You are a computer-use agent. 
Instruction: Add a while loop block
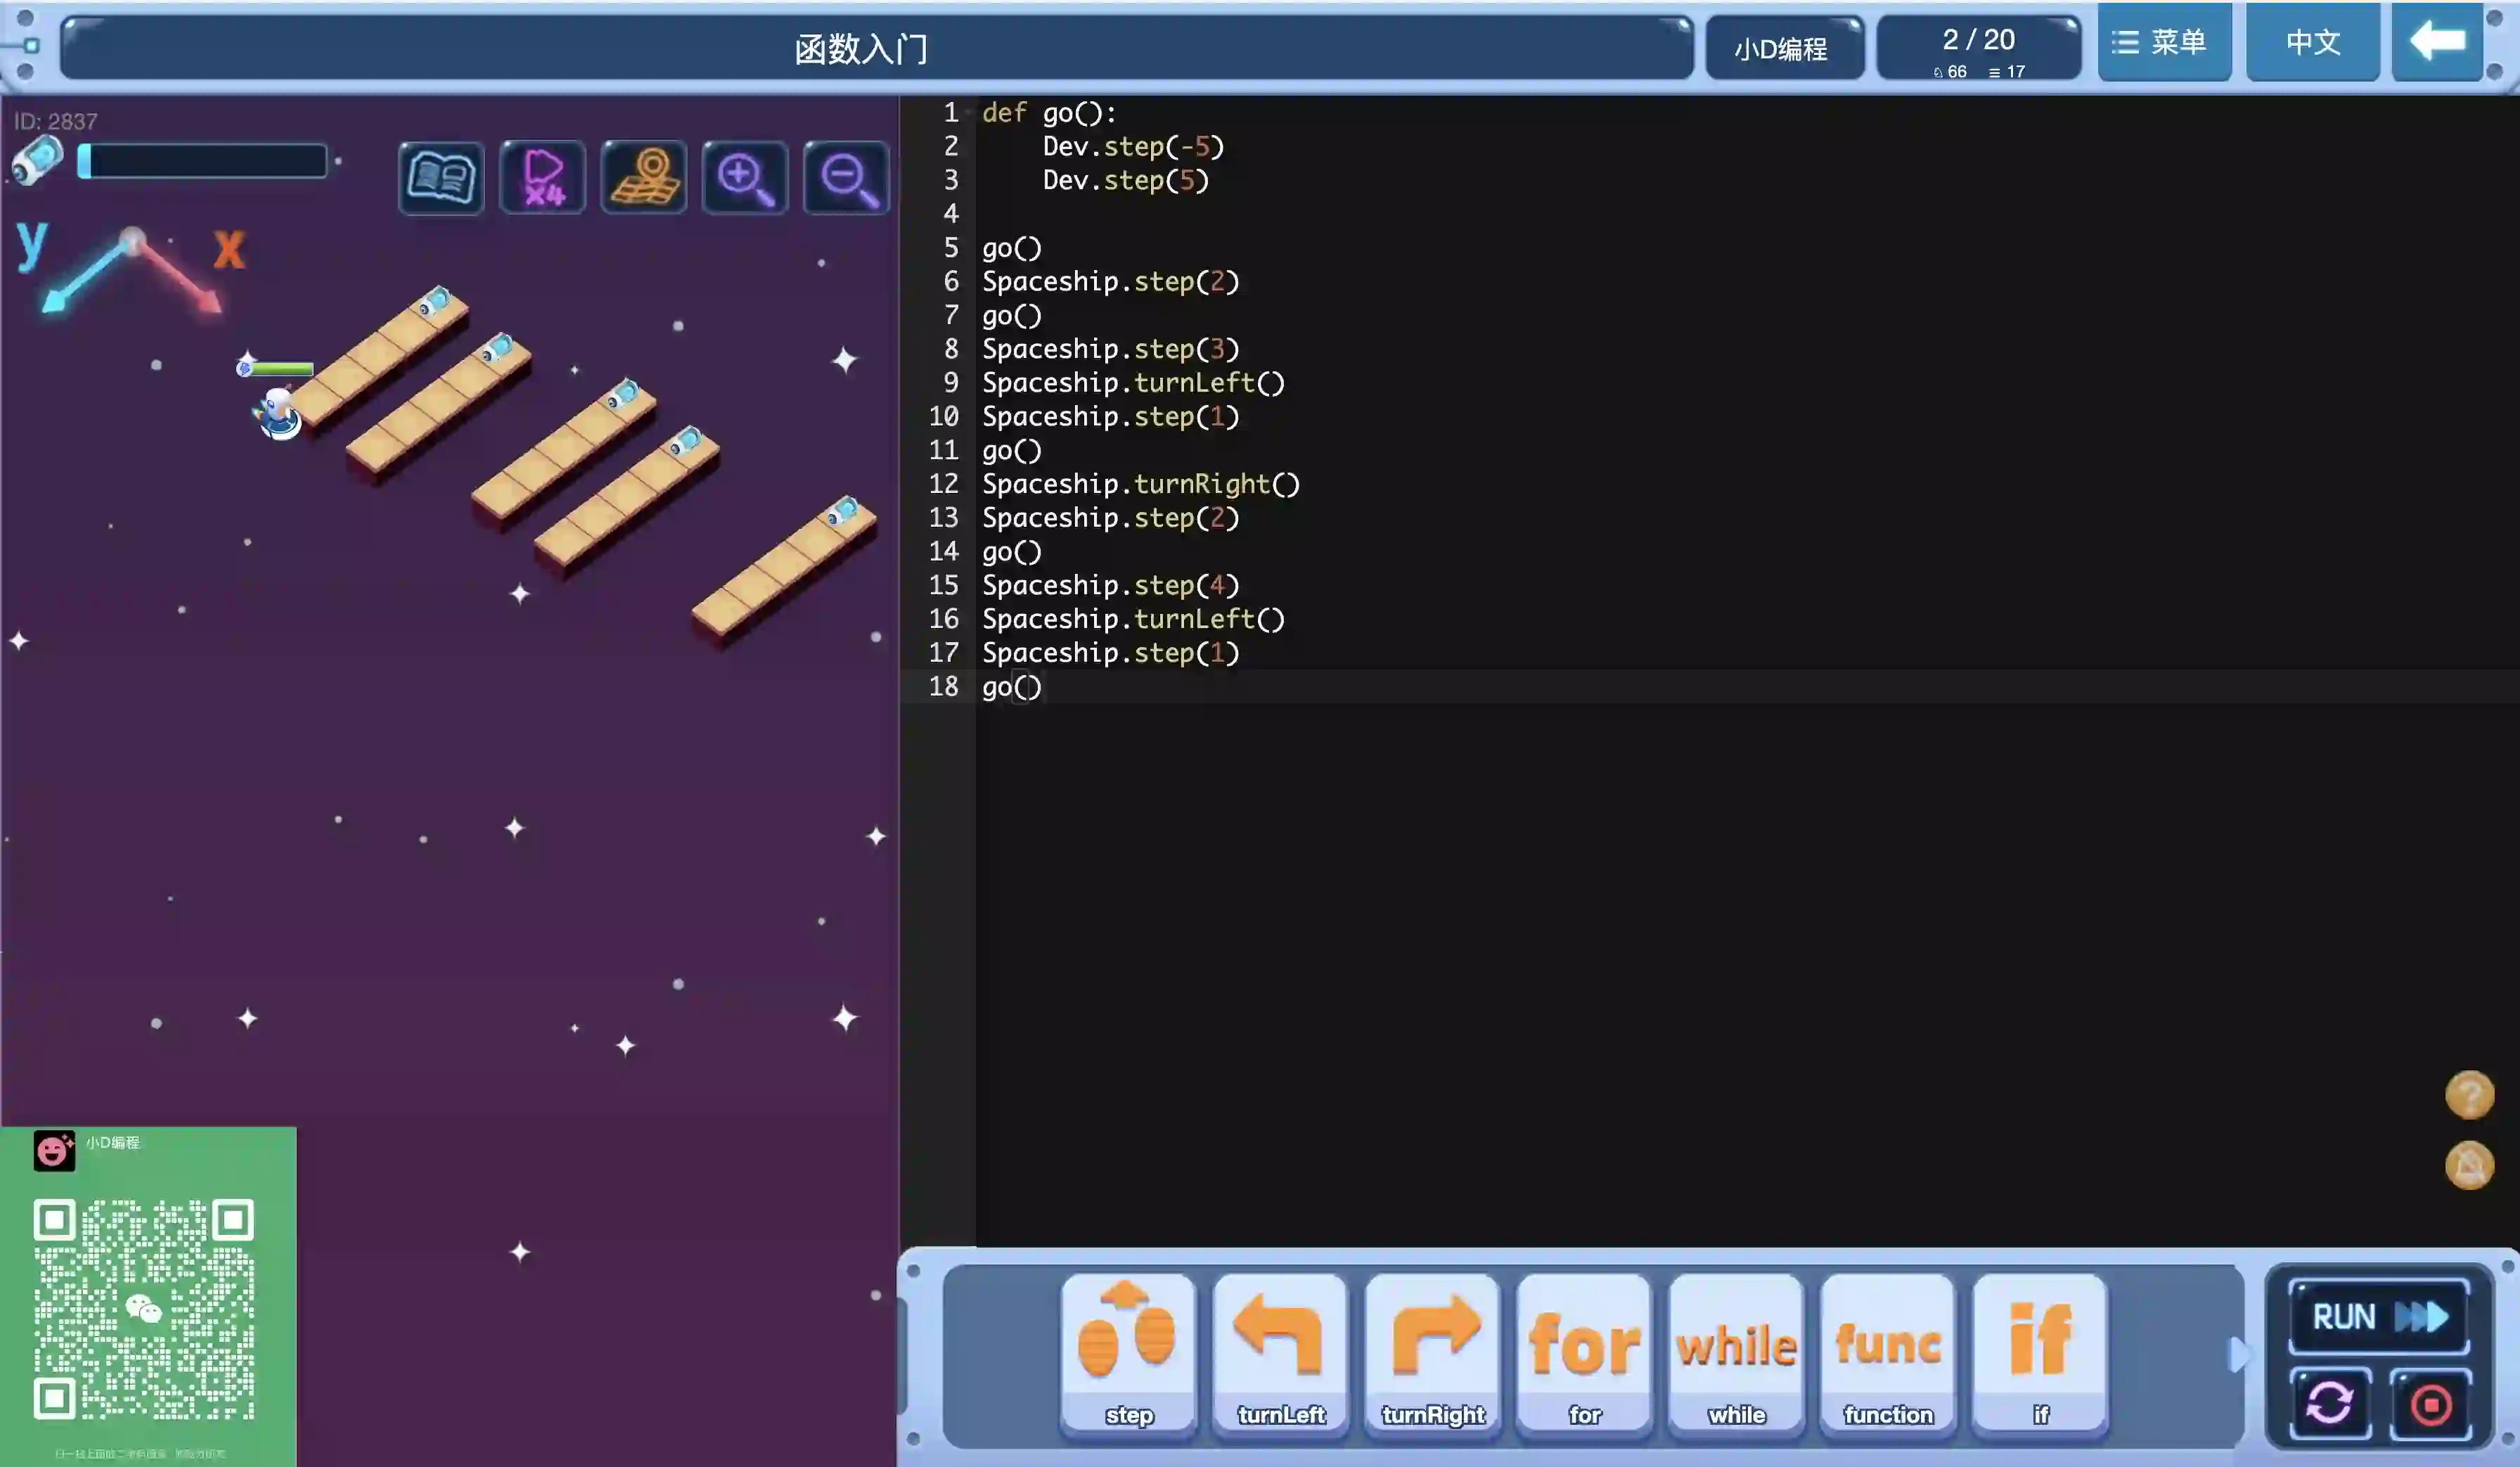(x=1736, y=1352)
